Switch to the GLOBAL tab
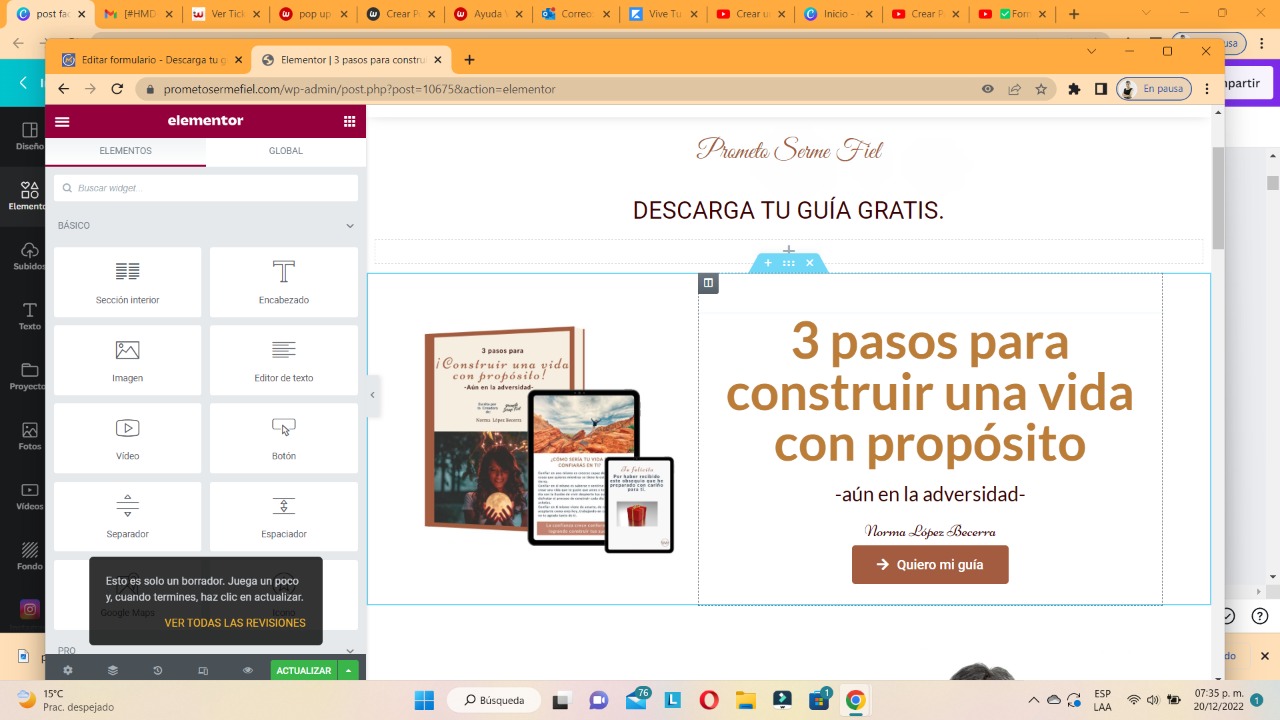This screenshot has width=1280, height=720. 285,151
